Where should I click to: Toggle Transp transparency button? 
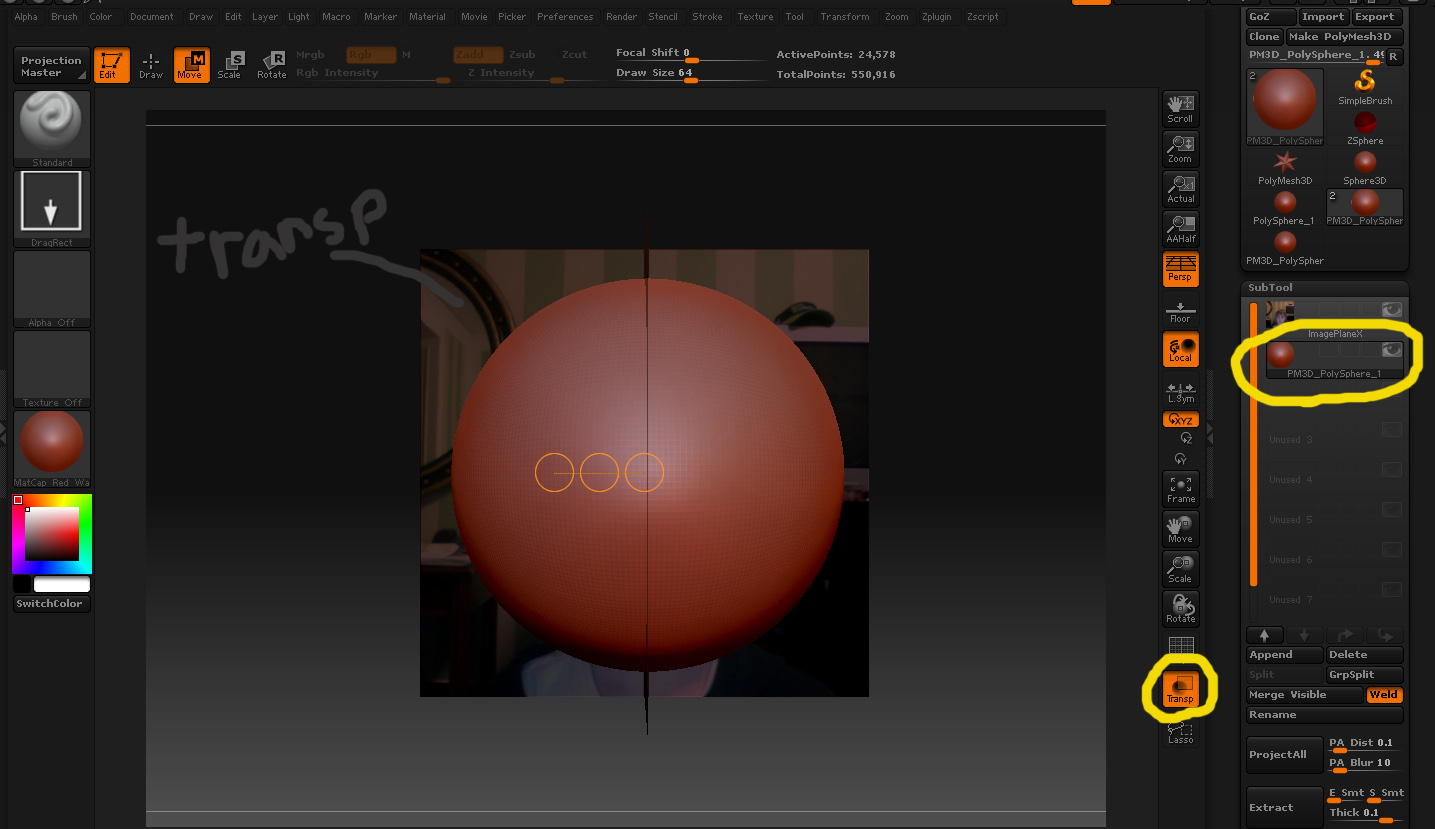(1180, 689)
